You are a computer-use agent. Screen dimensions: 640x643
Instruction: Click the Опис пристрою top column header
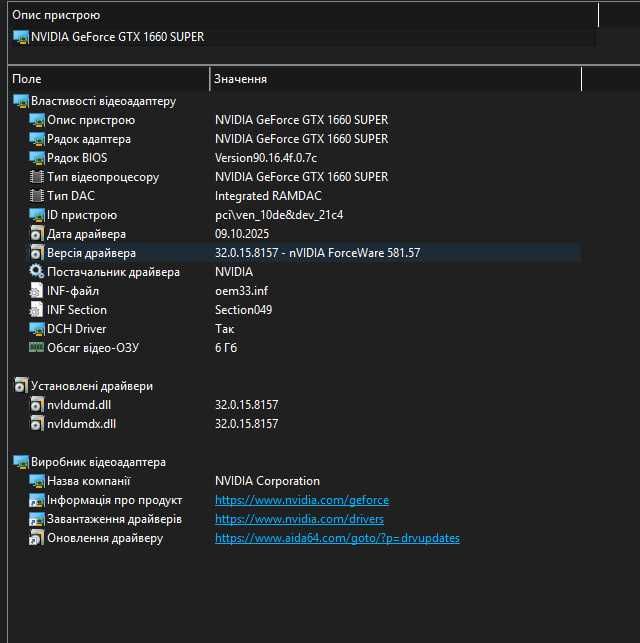[x=303, y=15]
